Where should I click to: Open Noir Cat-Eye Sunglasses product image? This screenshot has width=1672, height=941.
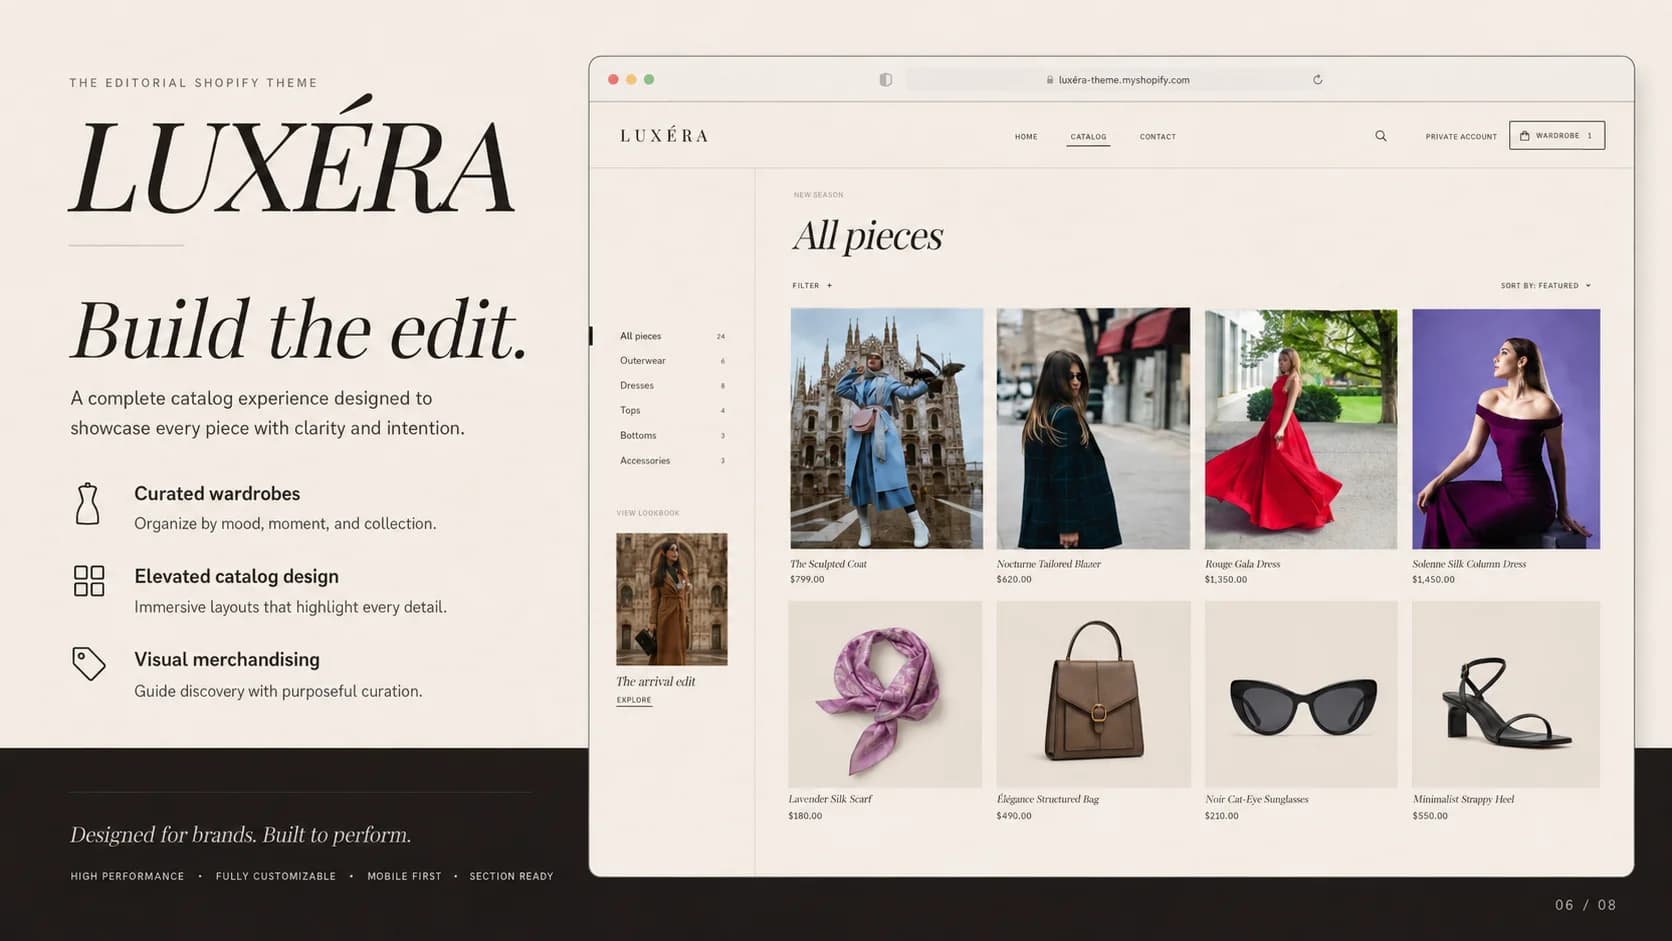(1301, 694)
